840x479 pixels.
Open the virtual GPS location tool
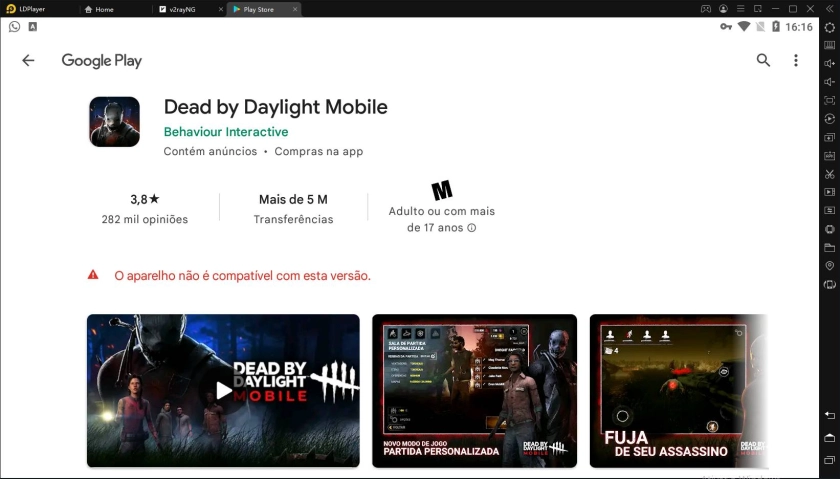tap(829, 266)
